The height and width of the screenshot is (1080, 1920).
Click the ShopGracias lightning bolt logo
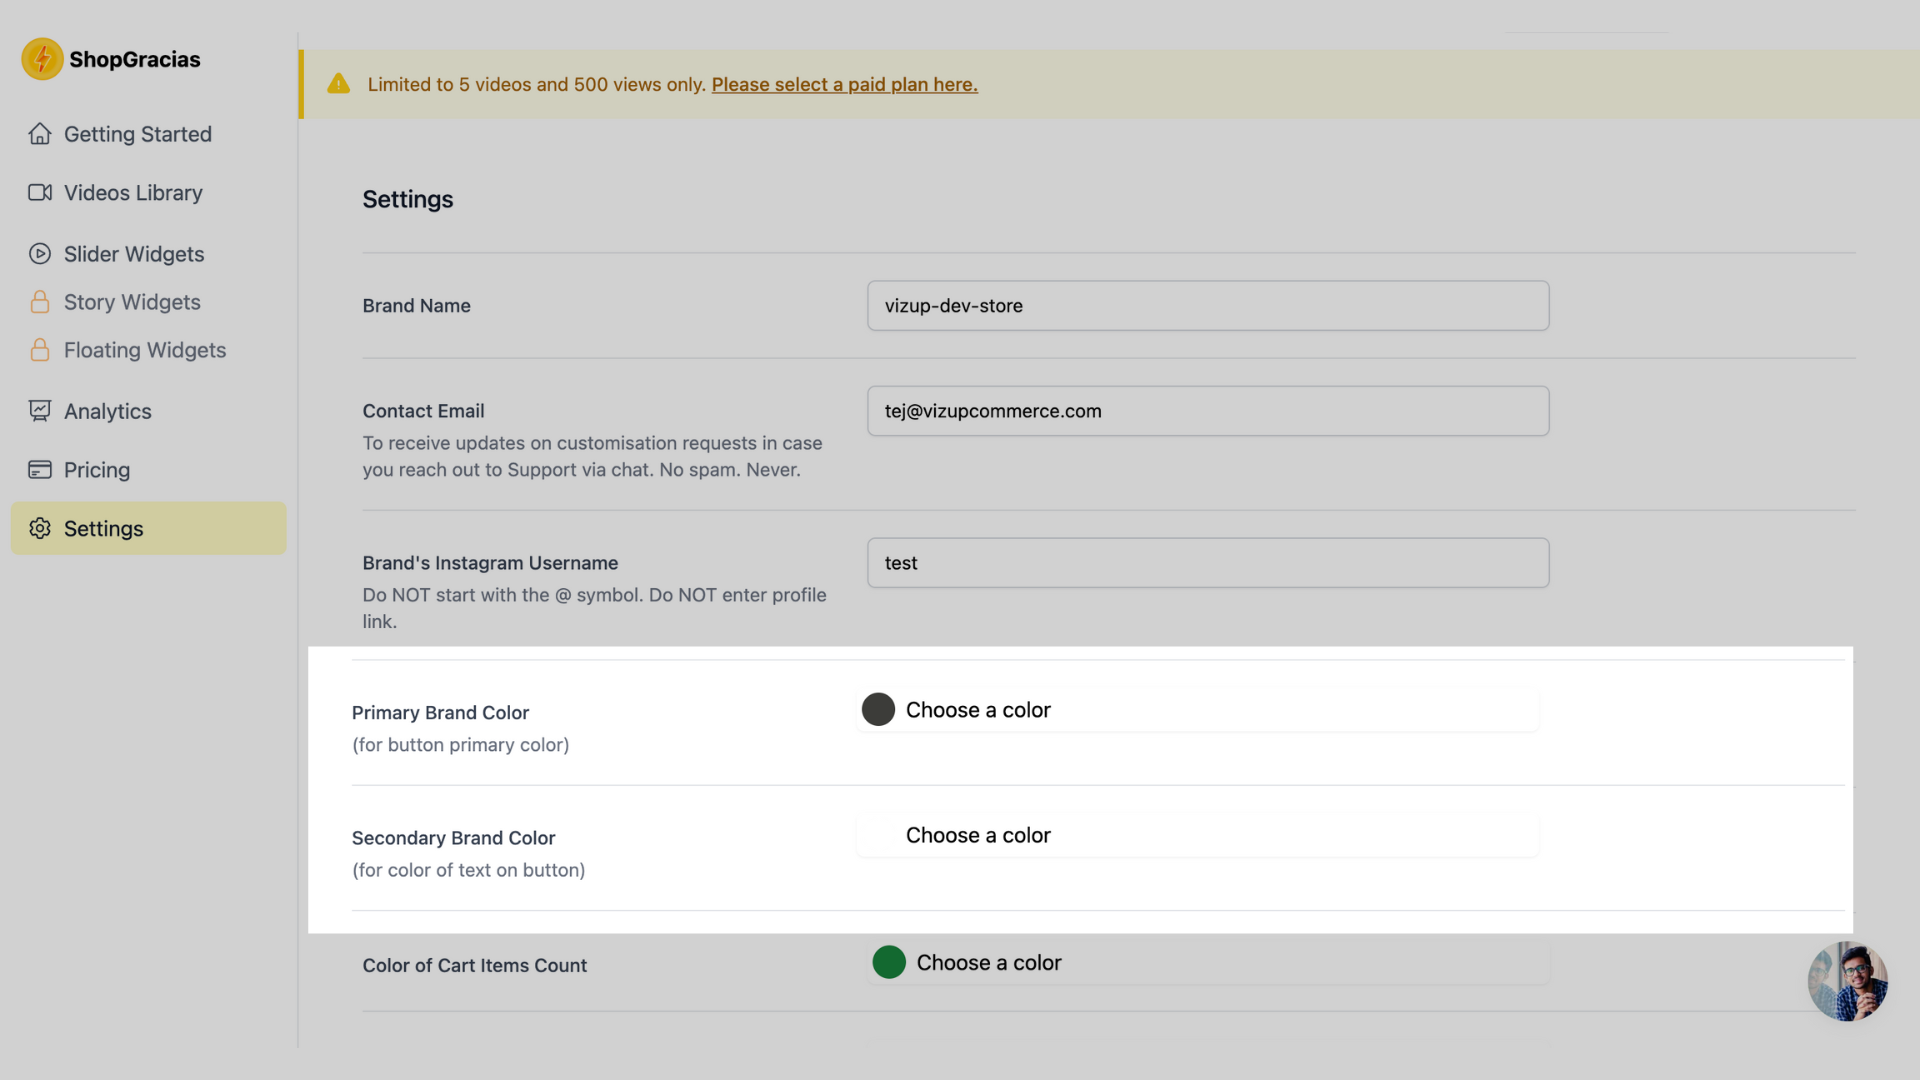tap(42, 59)
